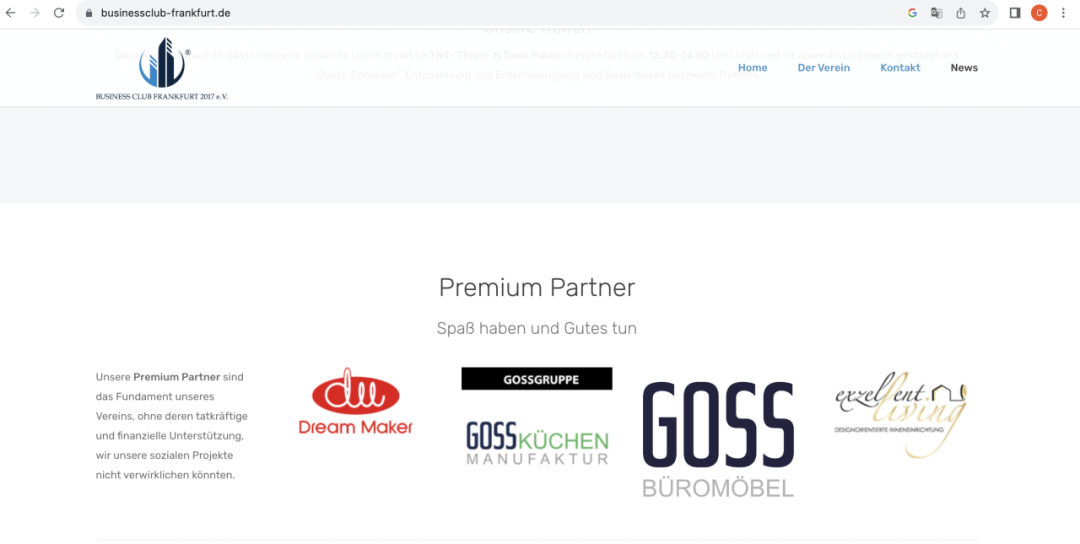
Task: Click the exzellent living partner logo
Action: tap(901, 414)
